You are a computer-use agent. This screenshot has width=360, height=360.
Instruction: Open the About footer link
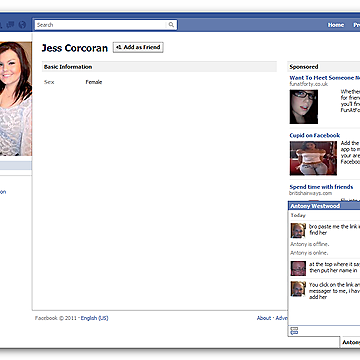[x=264, y=318]
